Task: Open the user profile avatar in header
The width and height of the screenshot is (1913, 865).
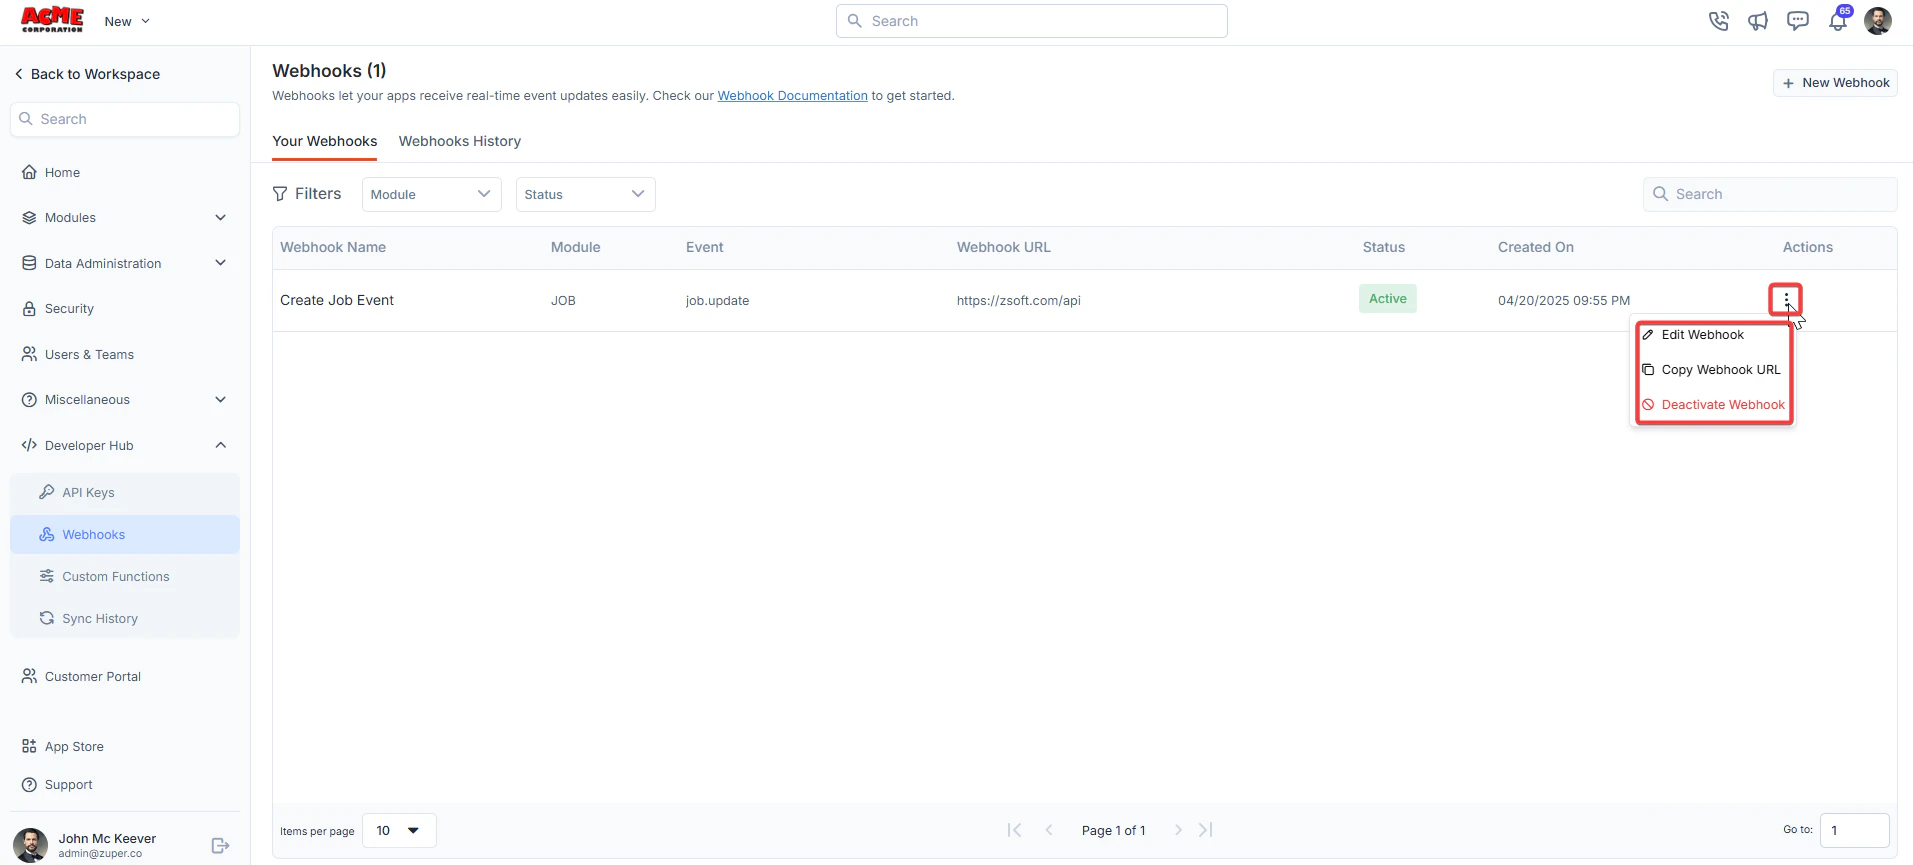Action: pyautogui.click(x=1878, y=21)
